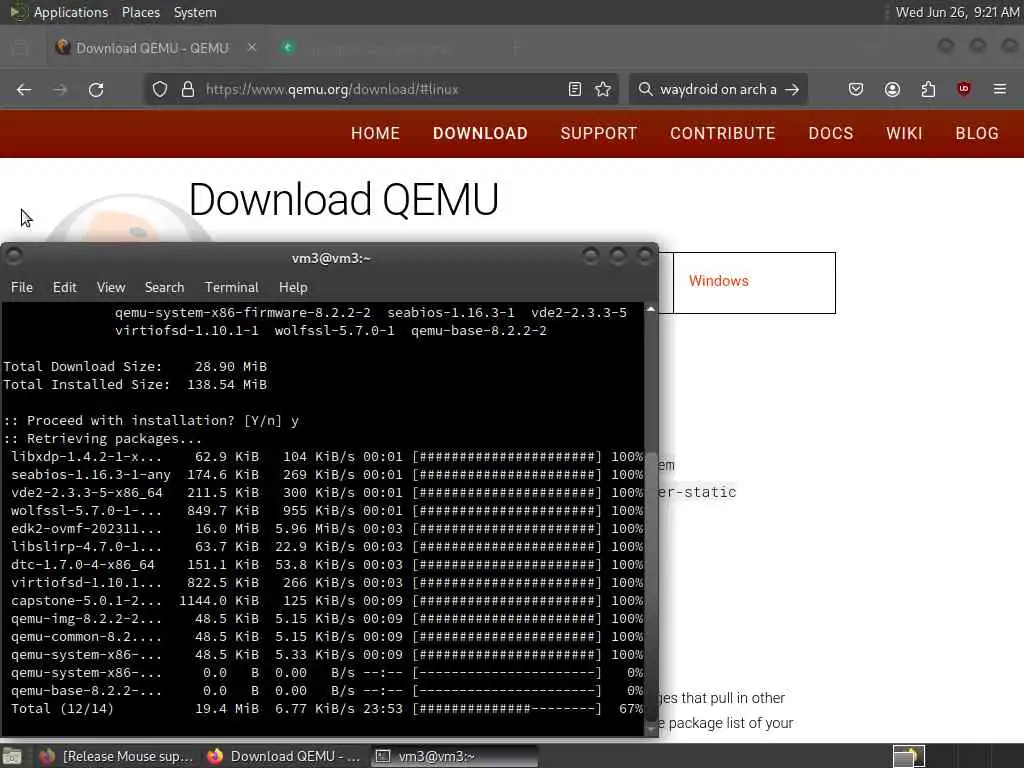Open the DOWNLOAD nav link
Viewport: 1024px width, 768px height.
point(480,133)
